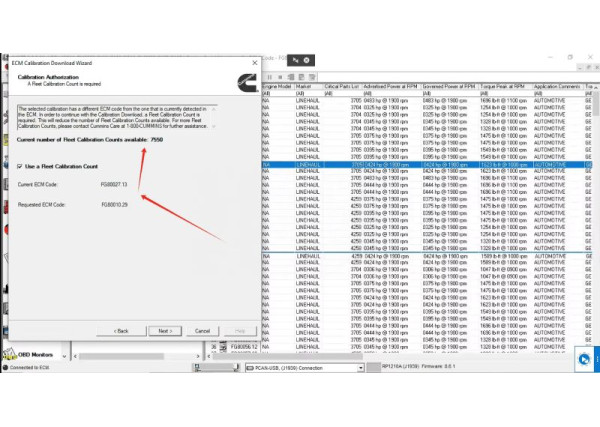Cancel the ECM Calibration Download Wizard
This screenshot has height=427, width=600.
[202, 330]
